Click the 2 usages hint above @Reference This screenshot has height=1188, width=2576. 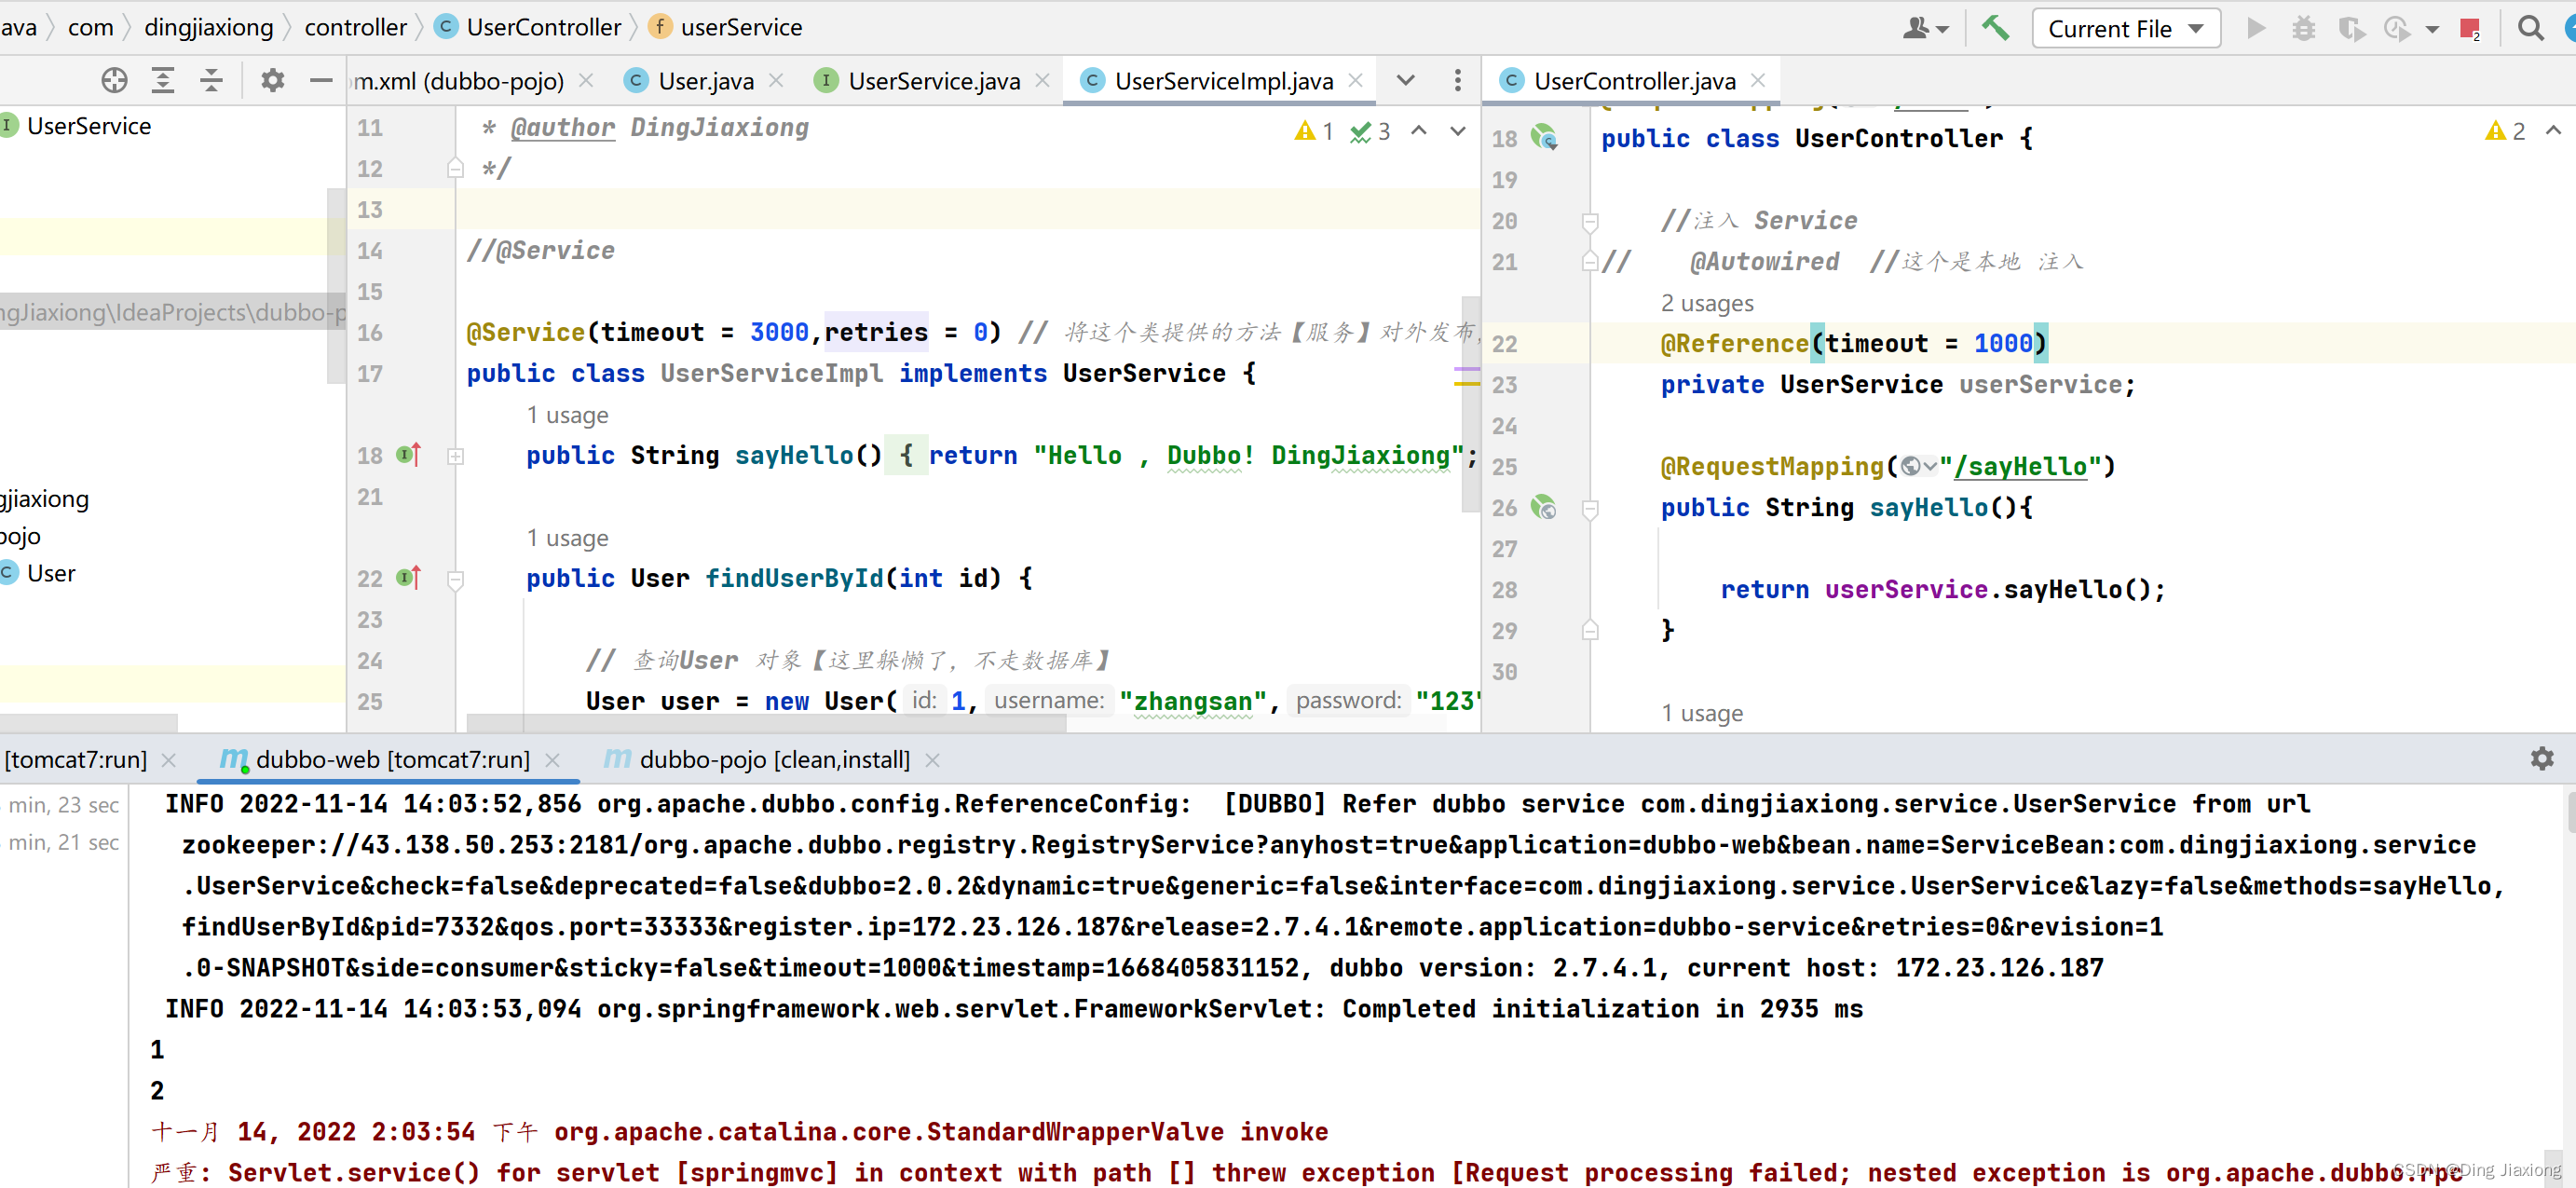coord(1707,303)
